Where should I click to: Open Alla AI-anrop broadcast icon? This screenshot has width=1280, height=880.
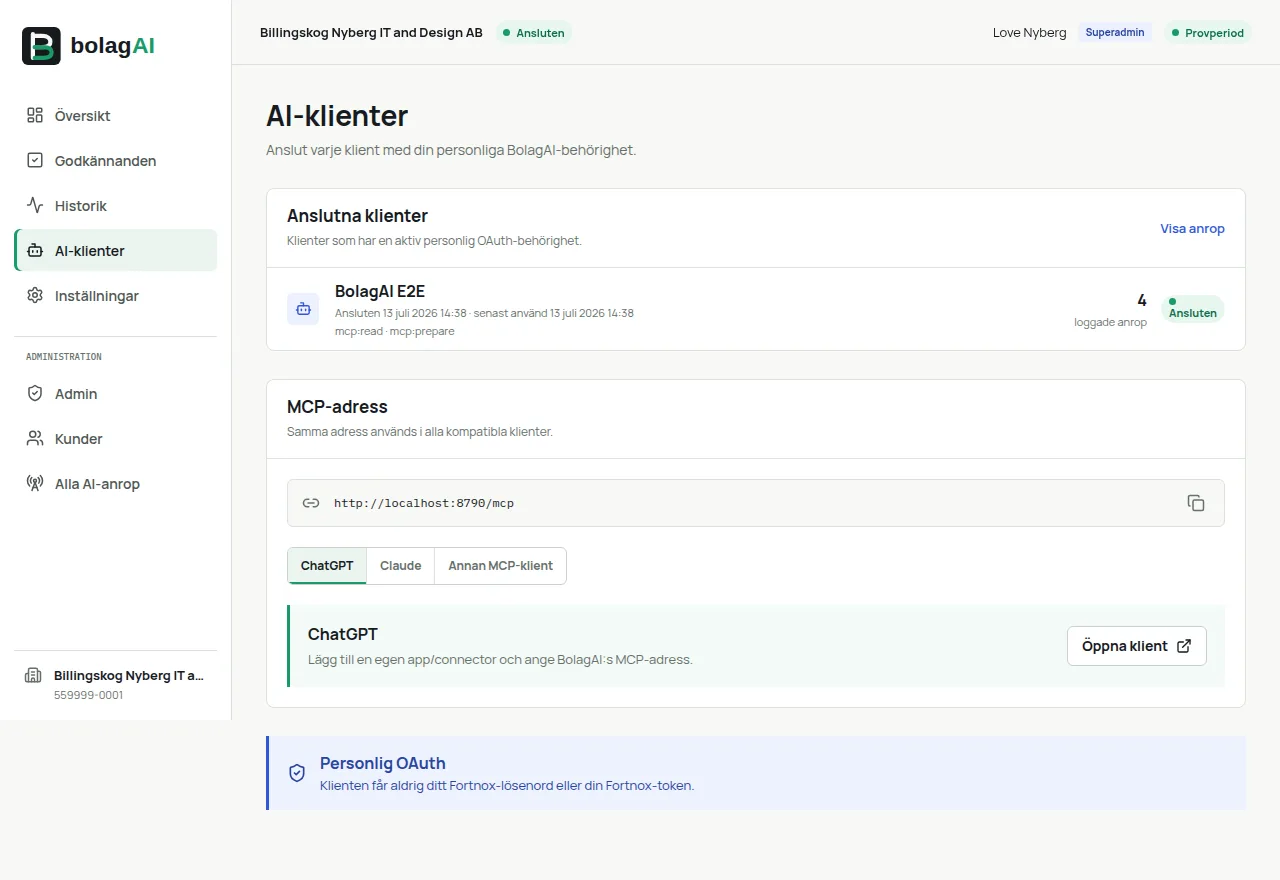tap(35, 483)
